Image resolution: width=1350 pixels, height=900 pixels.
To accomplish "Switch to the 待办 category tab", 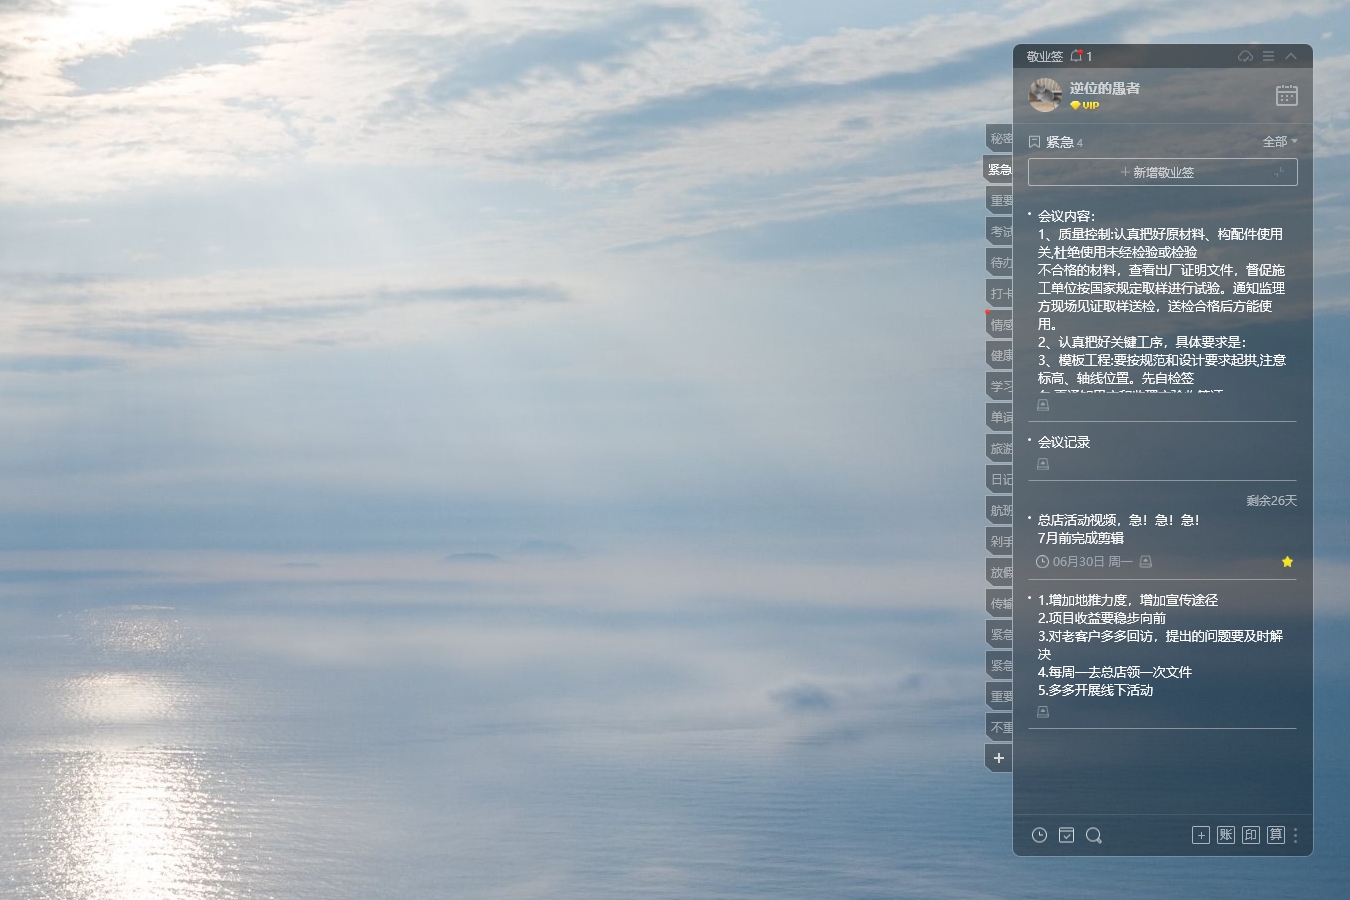I will (x=1000, y=262).
